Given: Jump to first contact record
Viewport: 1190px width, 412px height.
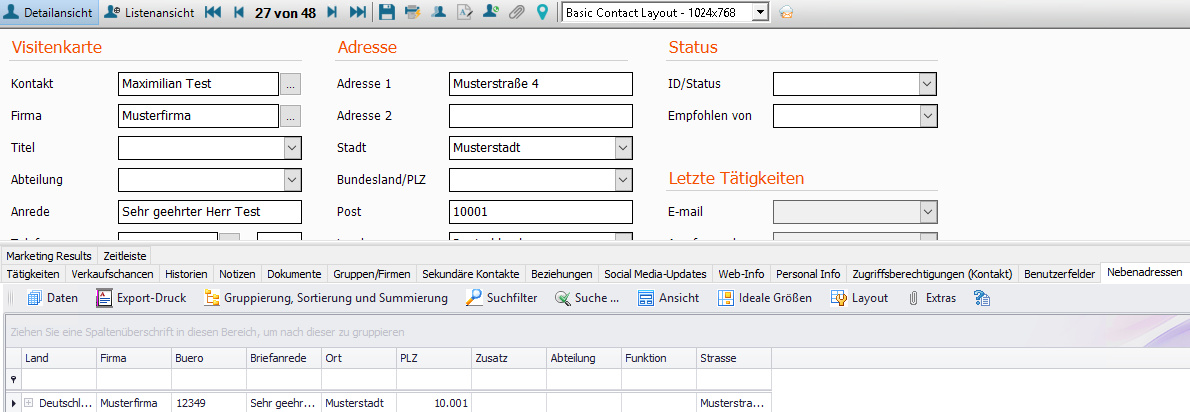Looking at the screenshot, I should tap(213, 12).
